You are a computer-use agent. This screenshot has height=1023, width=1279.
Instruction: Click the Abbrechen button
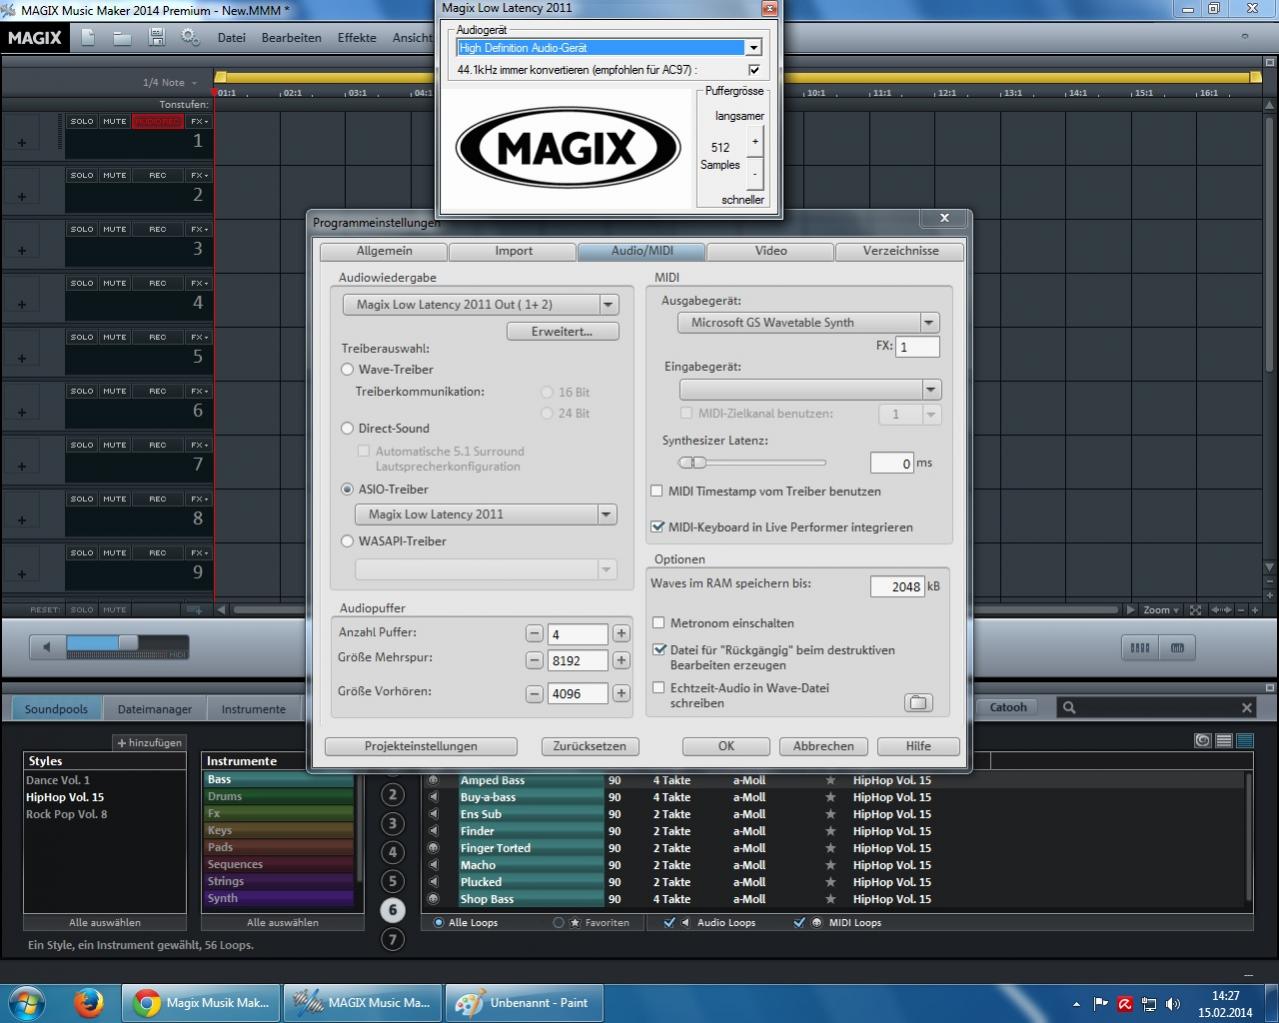click(x=823, y=746)
